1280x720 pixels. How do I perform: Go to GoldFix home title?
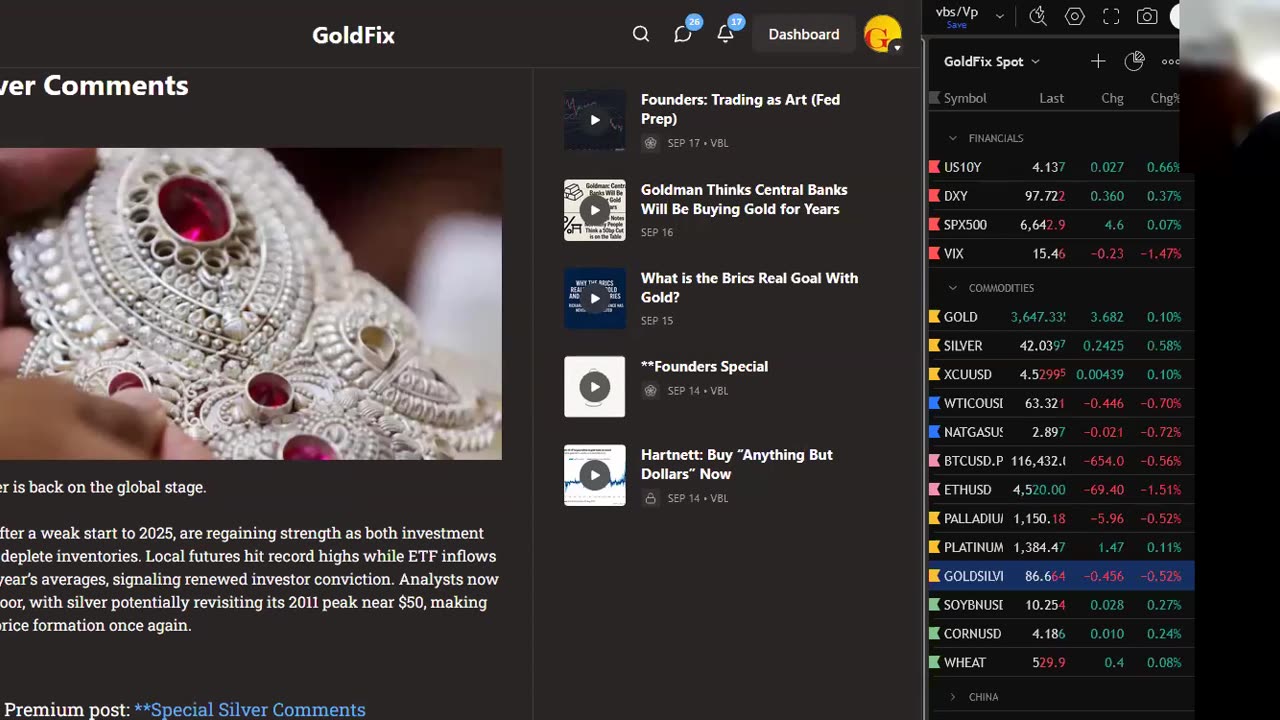pos(353,35)
